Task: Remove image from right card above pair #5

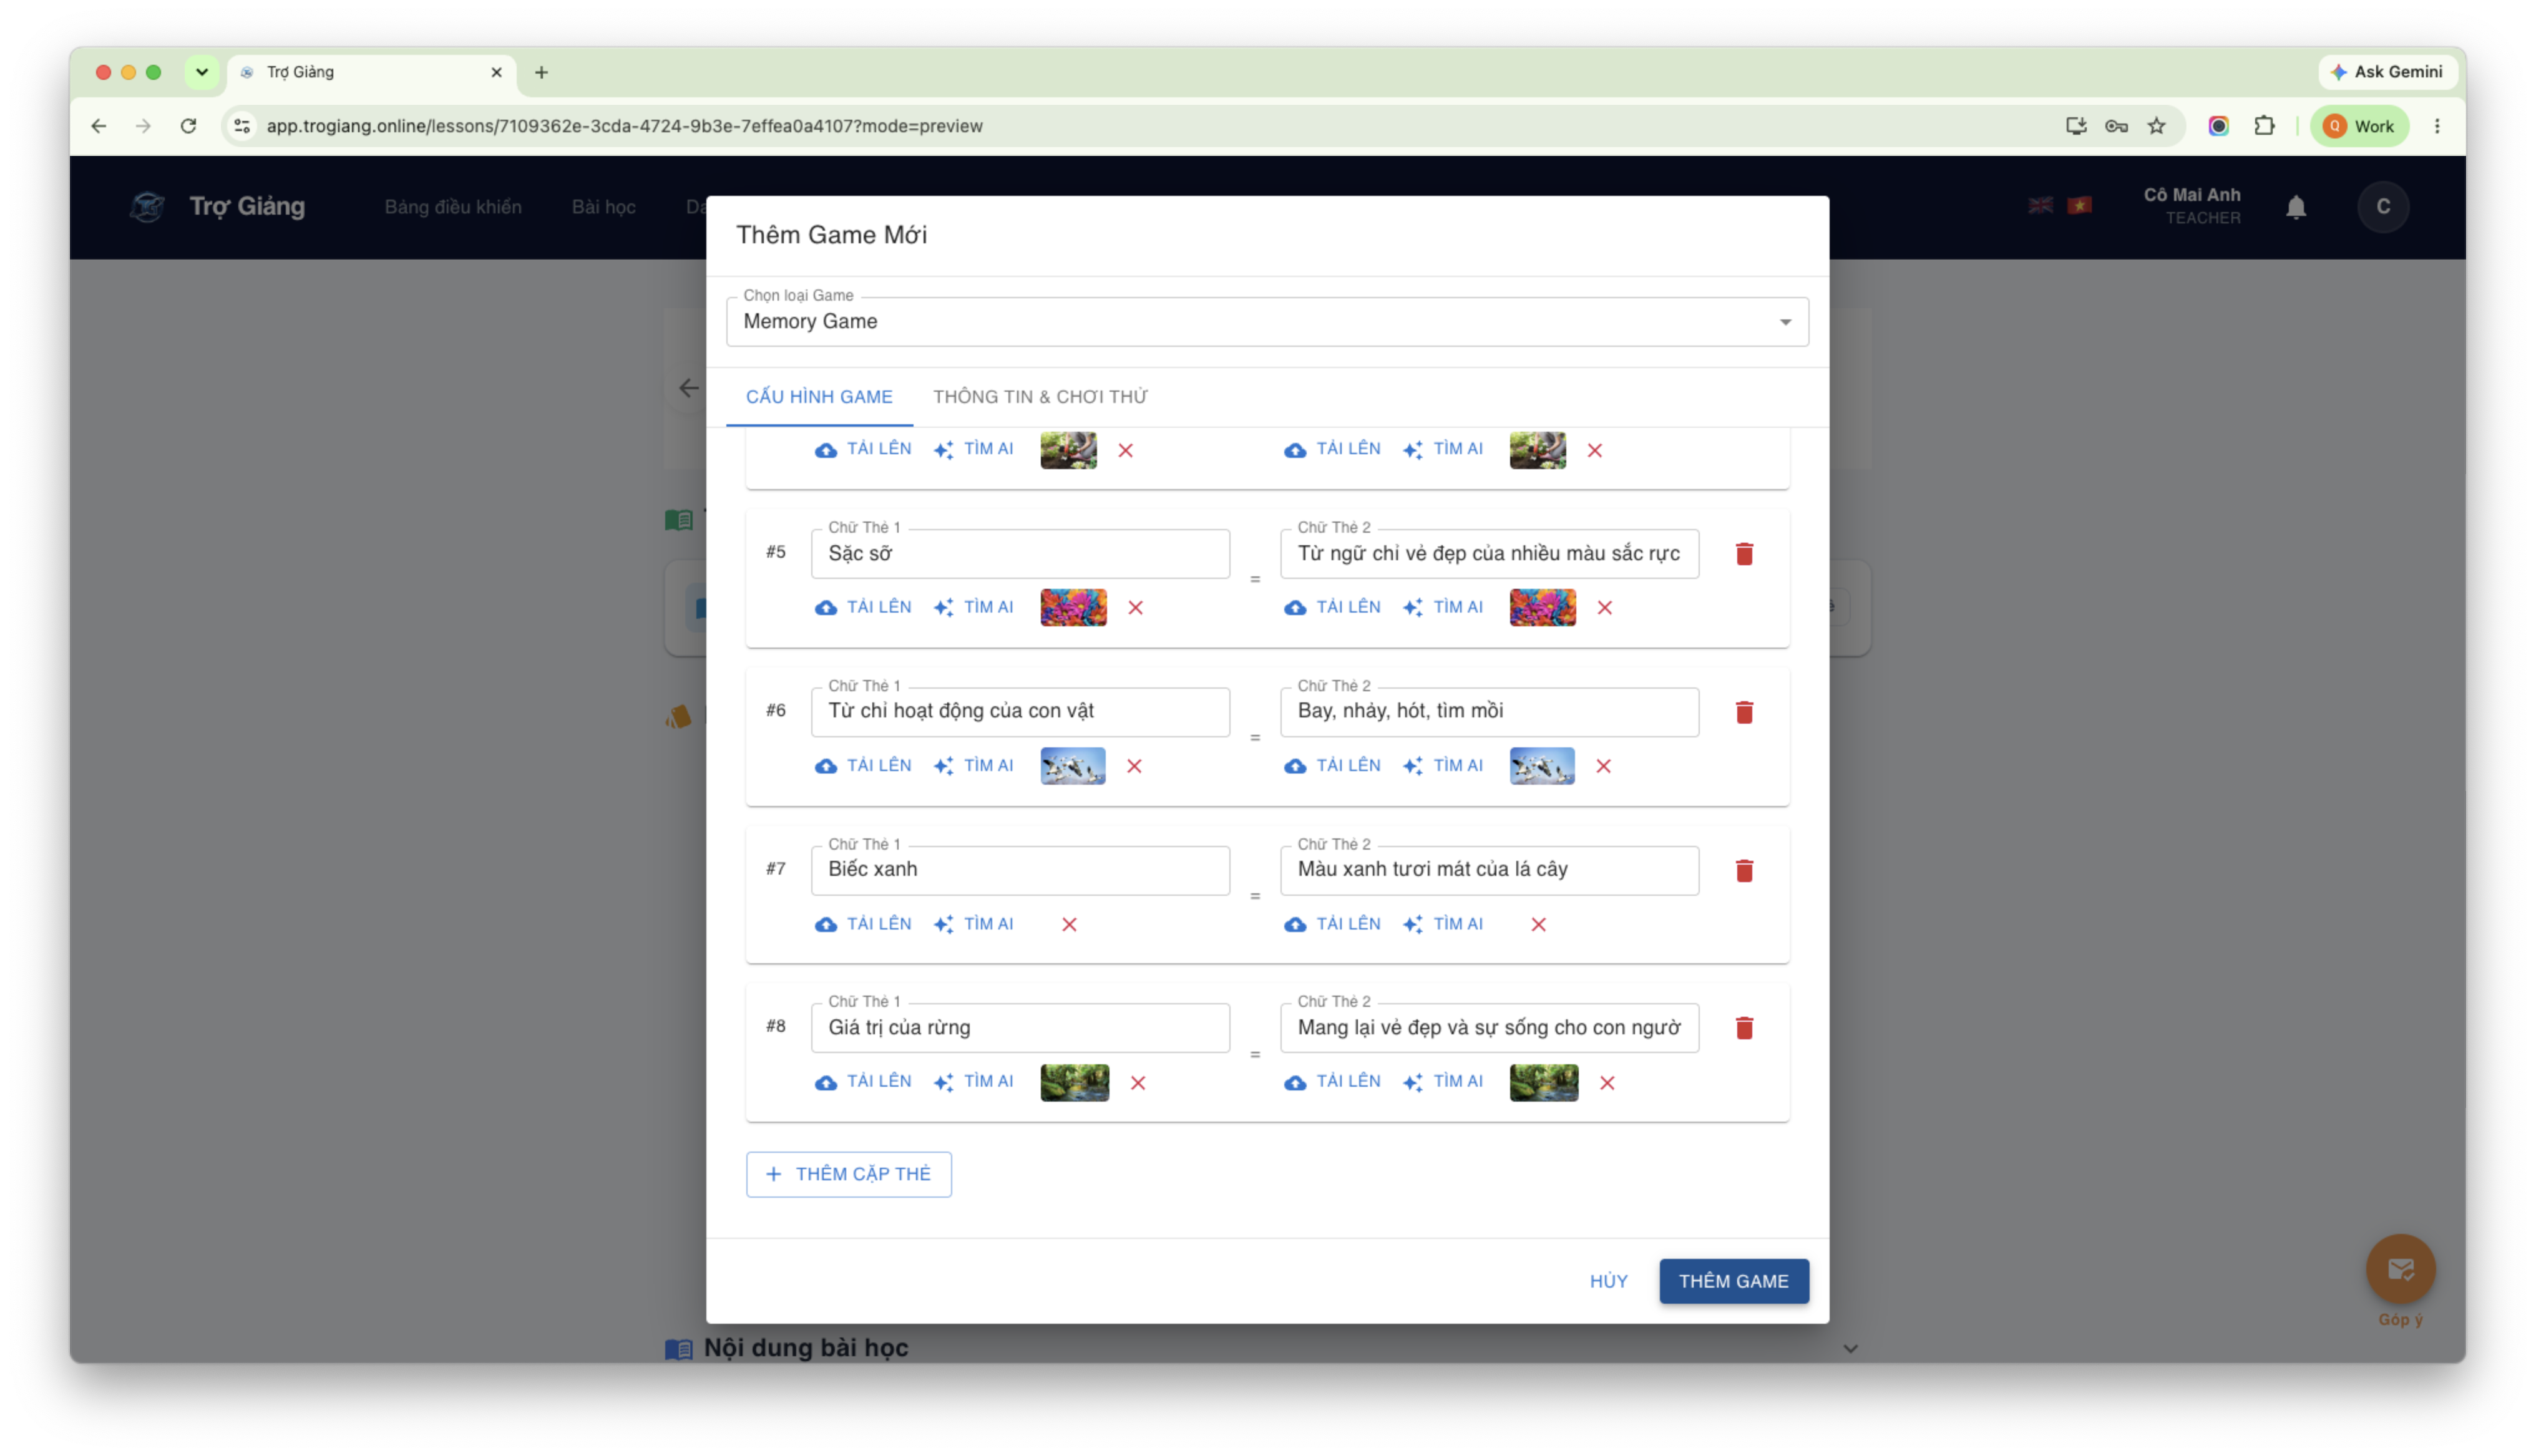Action: point(1594,450)
